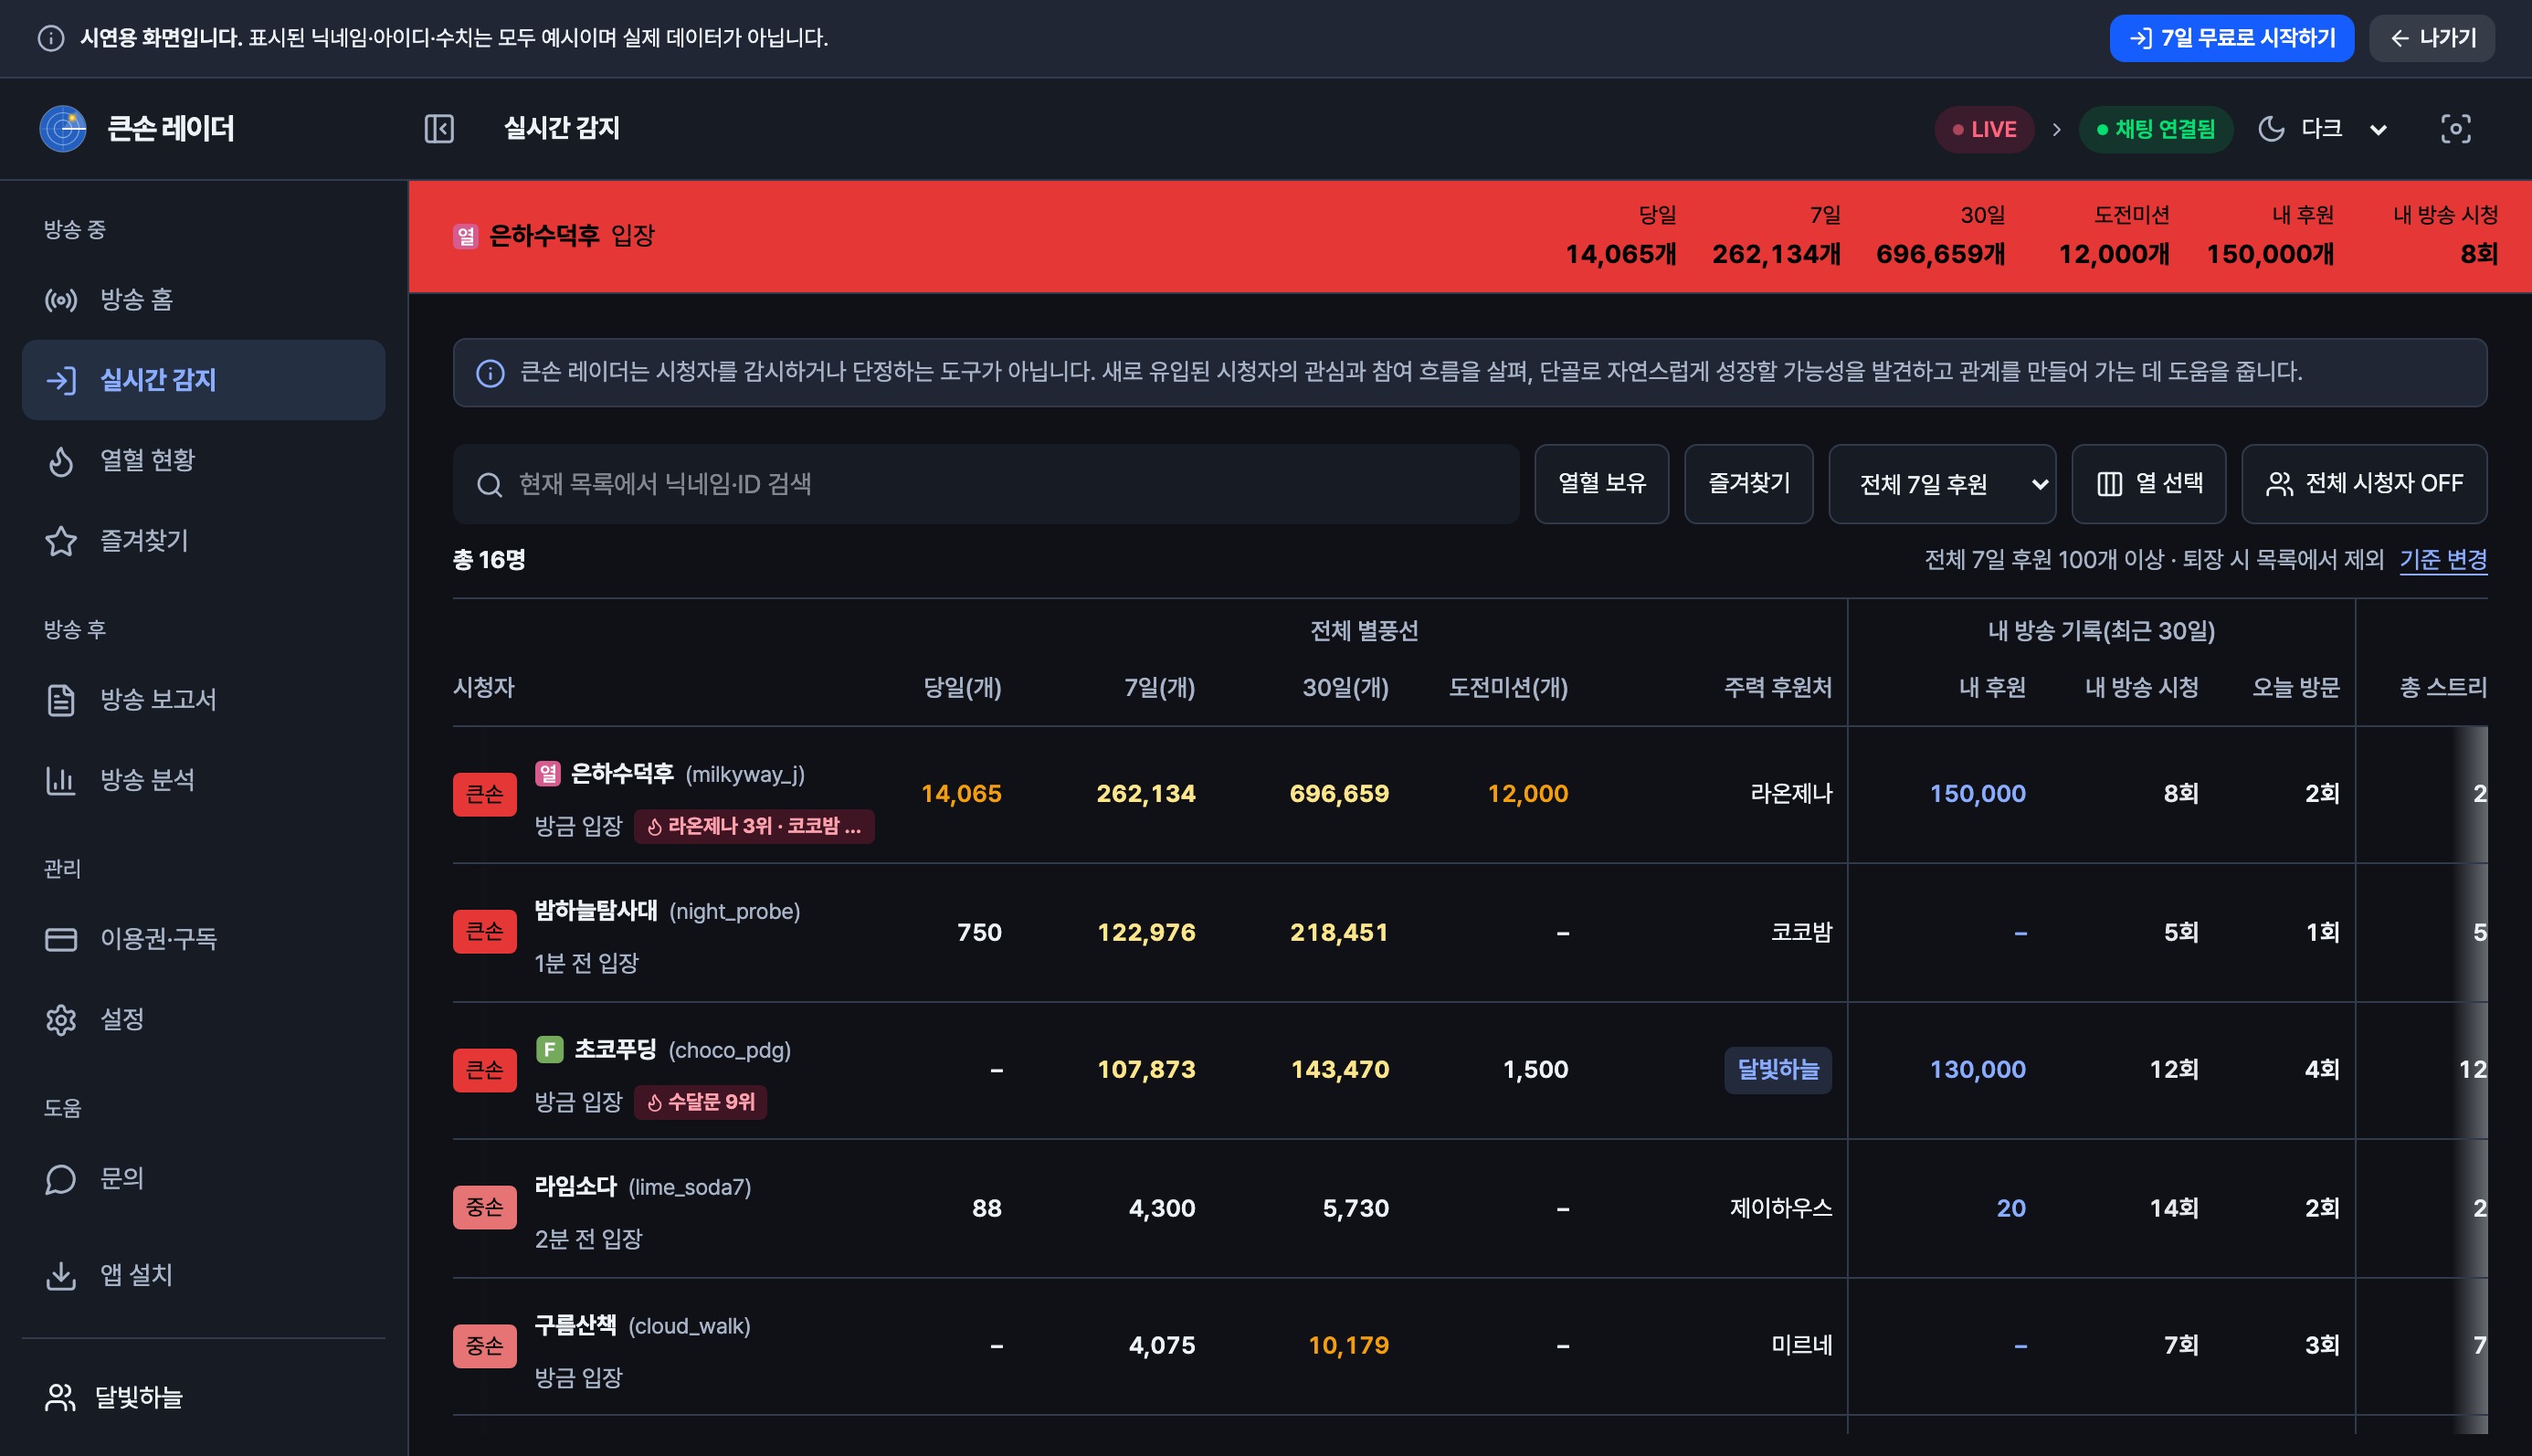Toggle 전체 시청자 OFF switch

coord(2364,484)
